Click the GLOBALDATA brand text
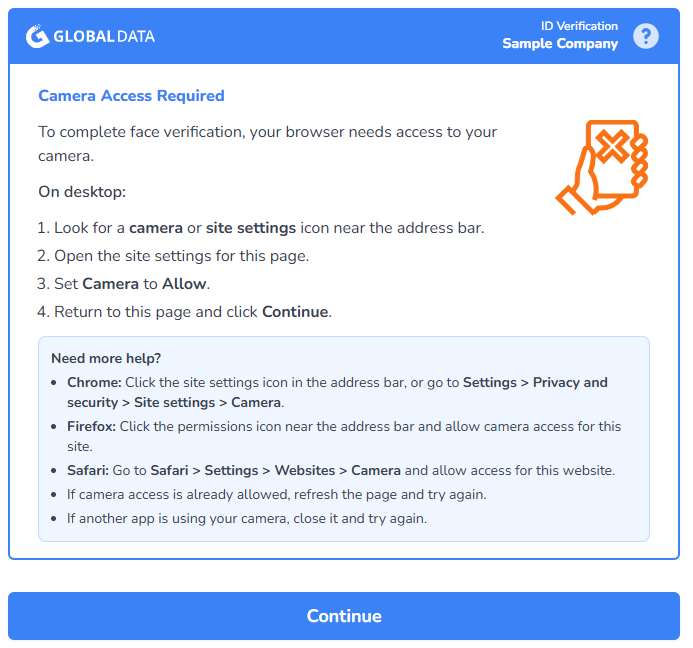 pyautogui.click(x=104, y=36)
